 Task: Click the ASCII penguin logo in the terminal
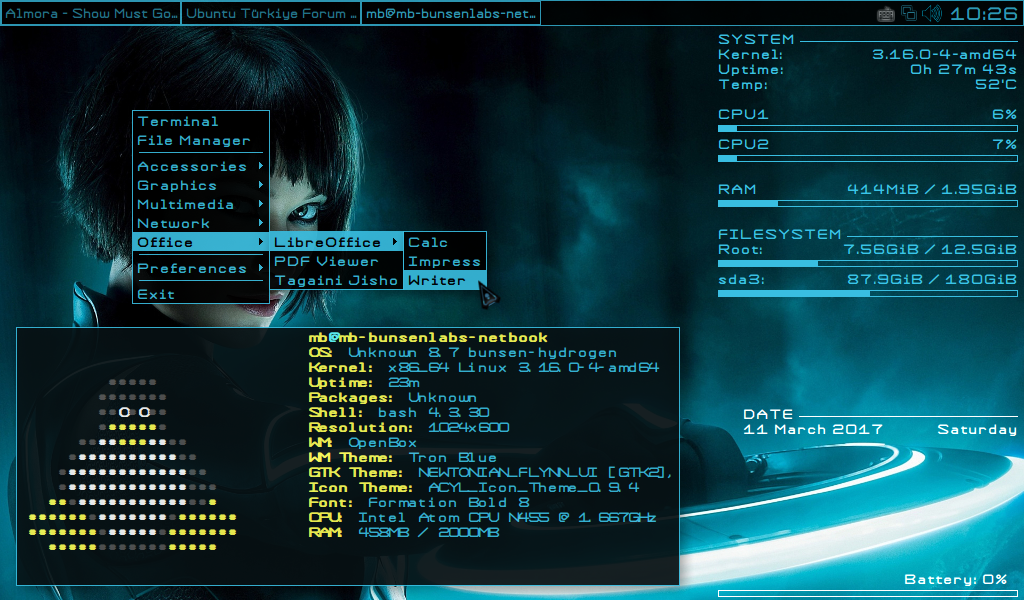tap(133, 465)
